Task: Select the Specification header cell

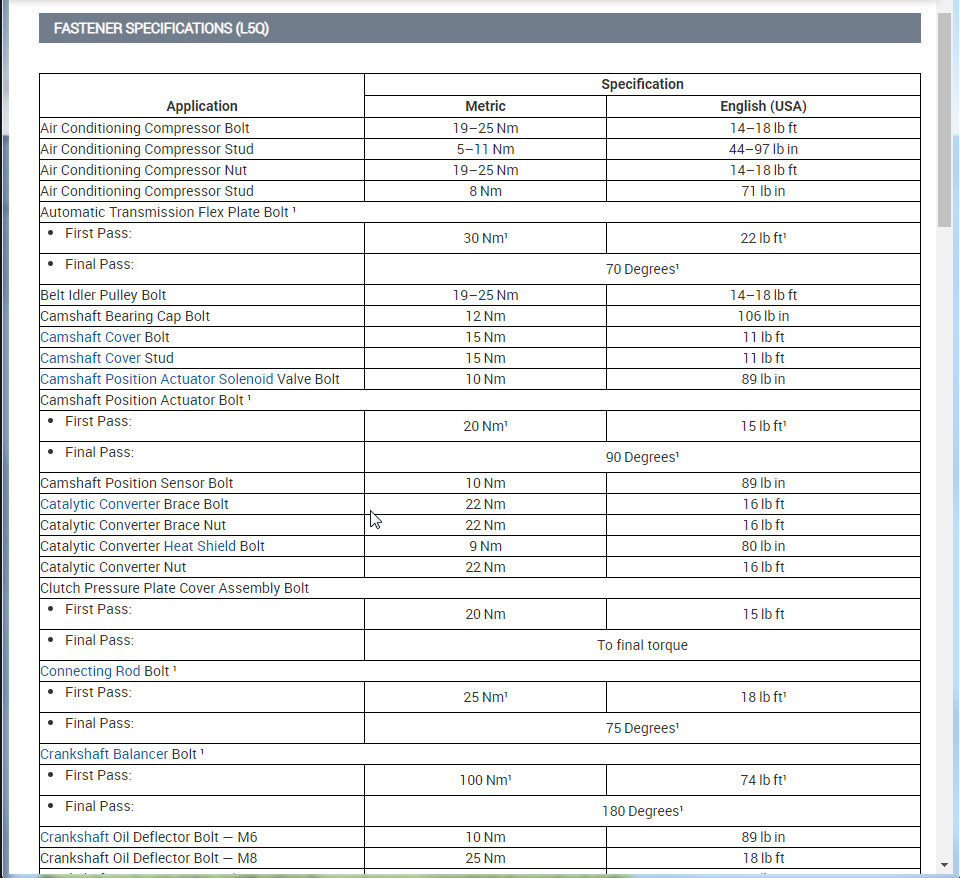Action: click(x=642, y=84)
